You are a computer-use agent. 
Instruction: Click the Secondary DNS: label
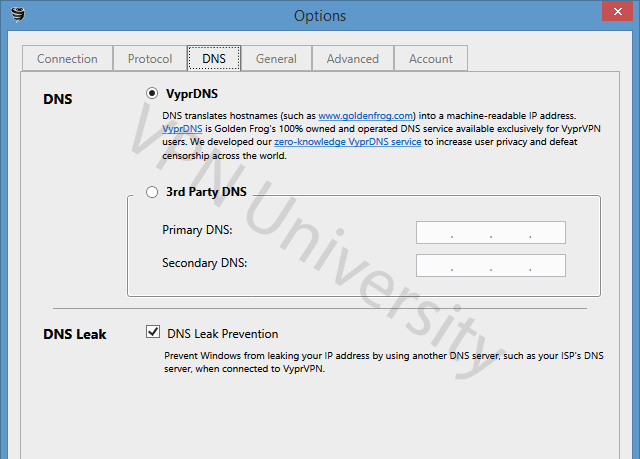pyautogui.click(x=204, y=263)
